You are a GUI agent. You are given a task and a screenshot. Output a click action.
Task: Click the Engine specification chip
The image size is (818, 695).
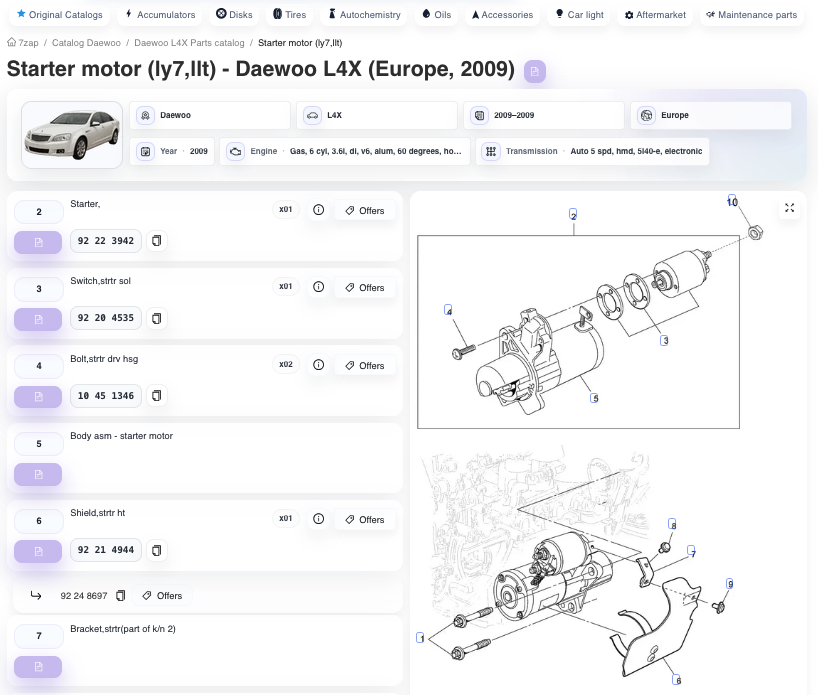pyautogui.click(x=344, y=151)
